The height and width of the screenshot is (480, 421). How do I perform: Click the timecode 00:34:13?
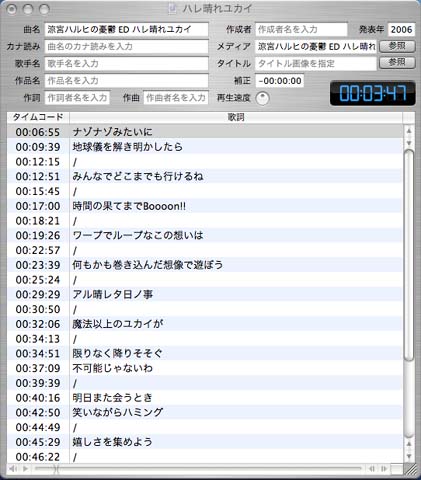(38, 339)
